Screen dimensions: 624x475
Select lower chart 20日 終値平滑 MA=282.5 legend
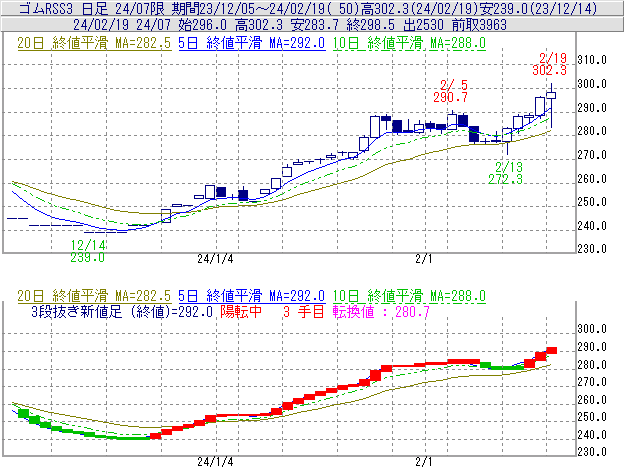(x=94, y=296)
